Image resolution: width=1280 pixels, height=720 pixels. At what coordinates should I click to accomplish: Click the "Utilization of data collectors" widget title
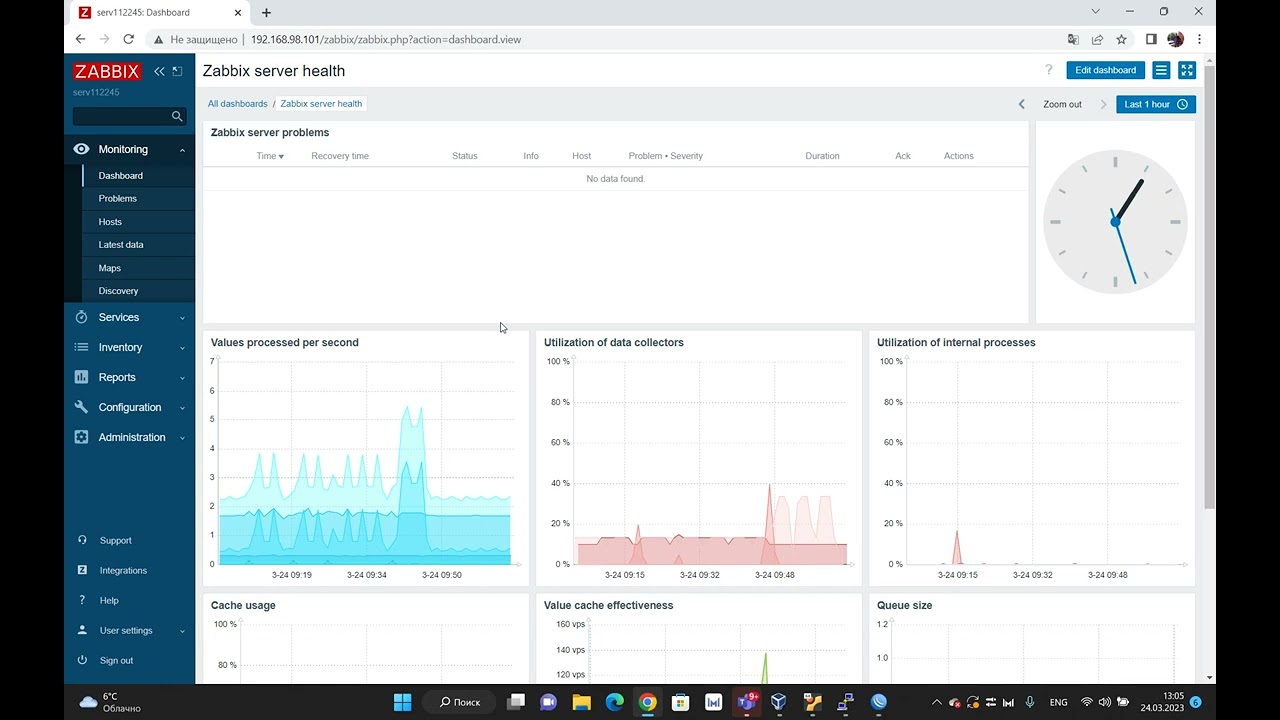(x=614, y=342)
